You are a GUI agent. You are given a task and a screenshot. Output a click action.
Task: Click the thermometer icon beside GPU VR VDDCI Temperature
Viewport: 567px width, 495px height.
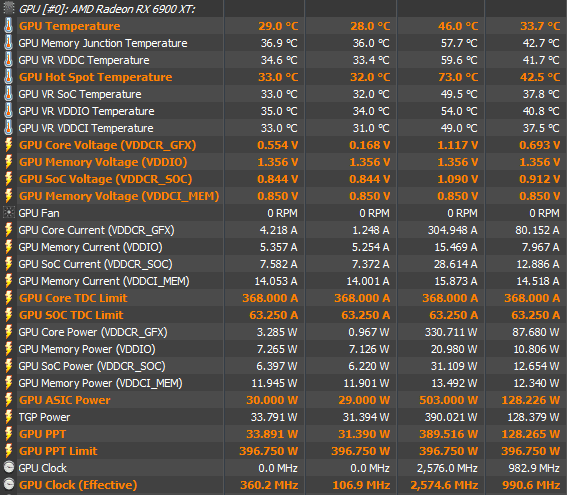[x=8, y=128]
